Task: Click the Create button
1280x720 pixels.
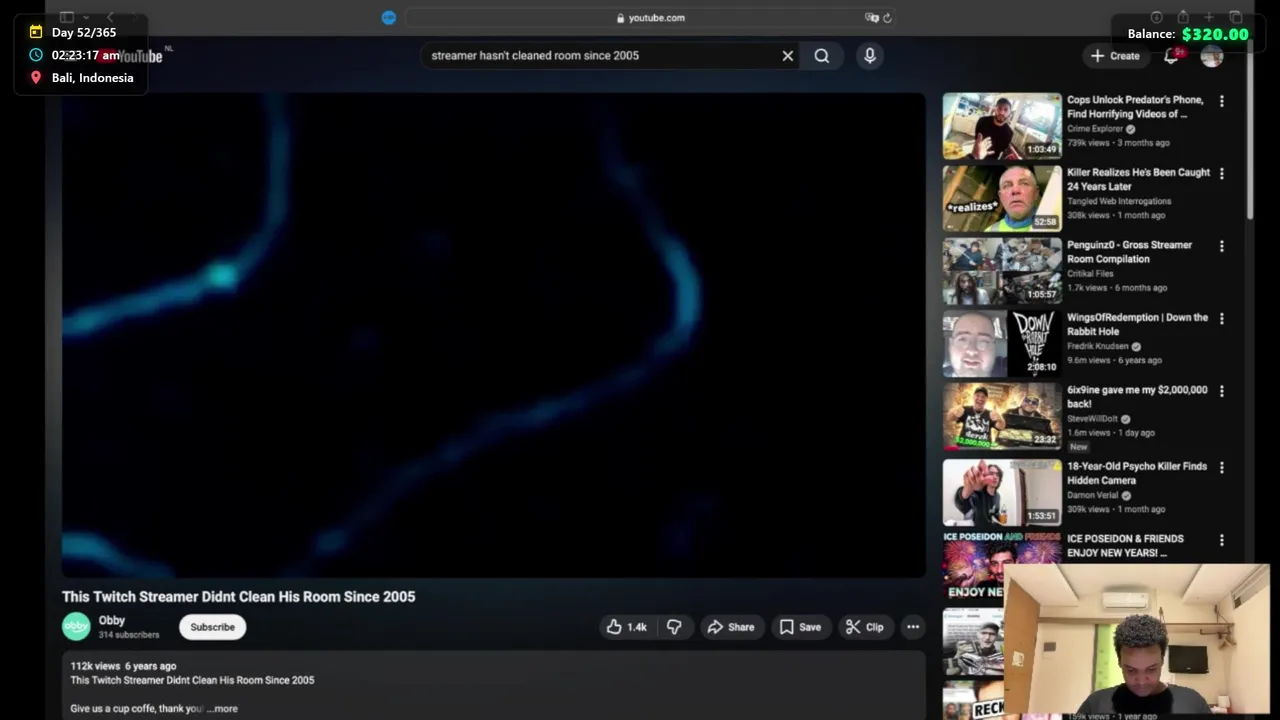Action: [1115, 56]
